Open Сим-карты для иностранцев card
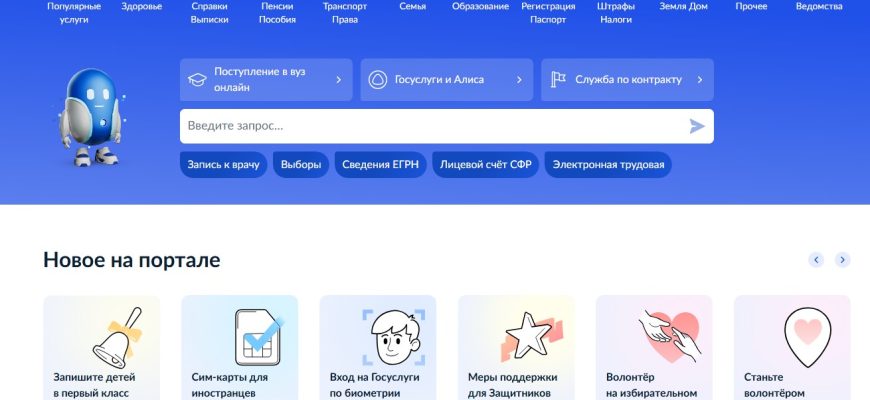Viewport: 870px width, 400px height. coord(240,348)
